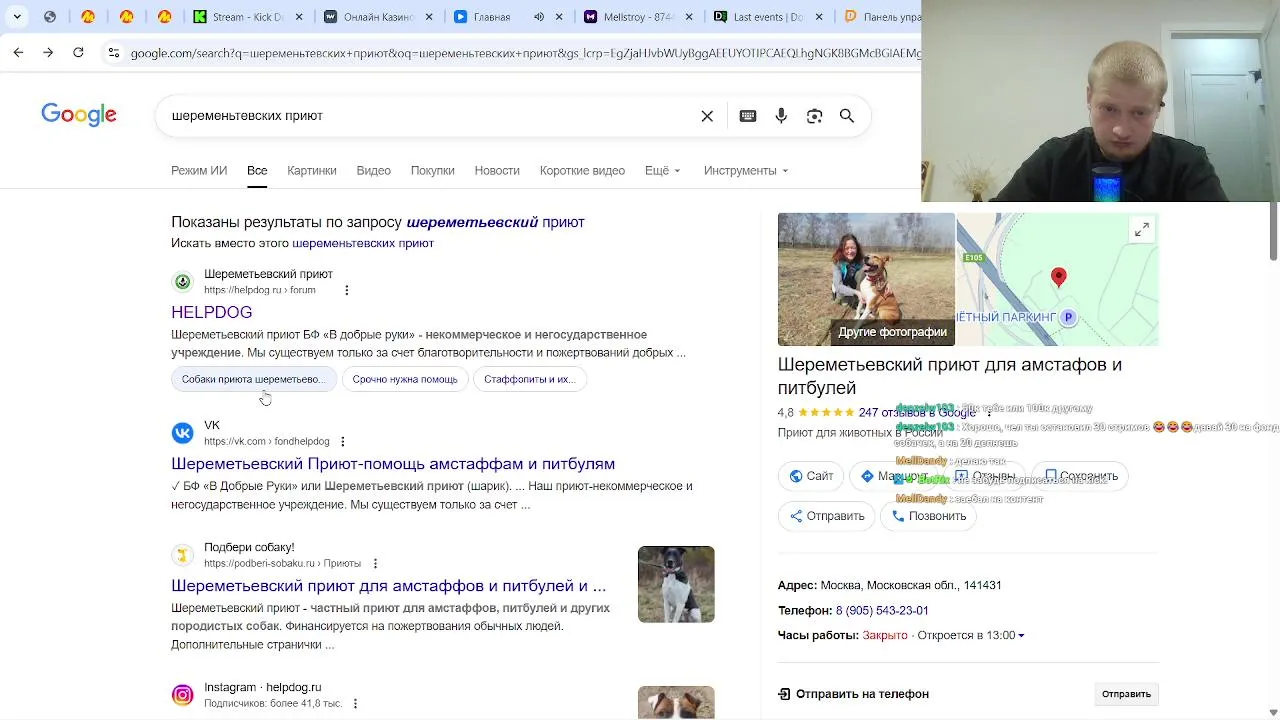Close the Last events tab

[819, 17]
